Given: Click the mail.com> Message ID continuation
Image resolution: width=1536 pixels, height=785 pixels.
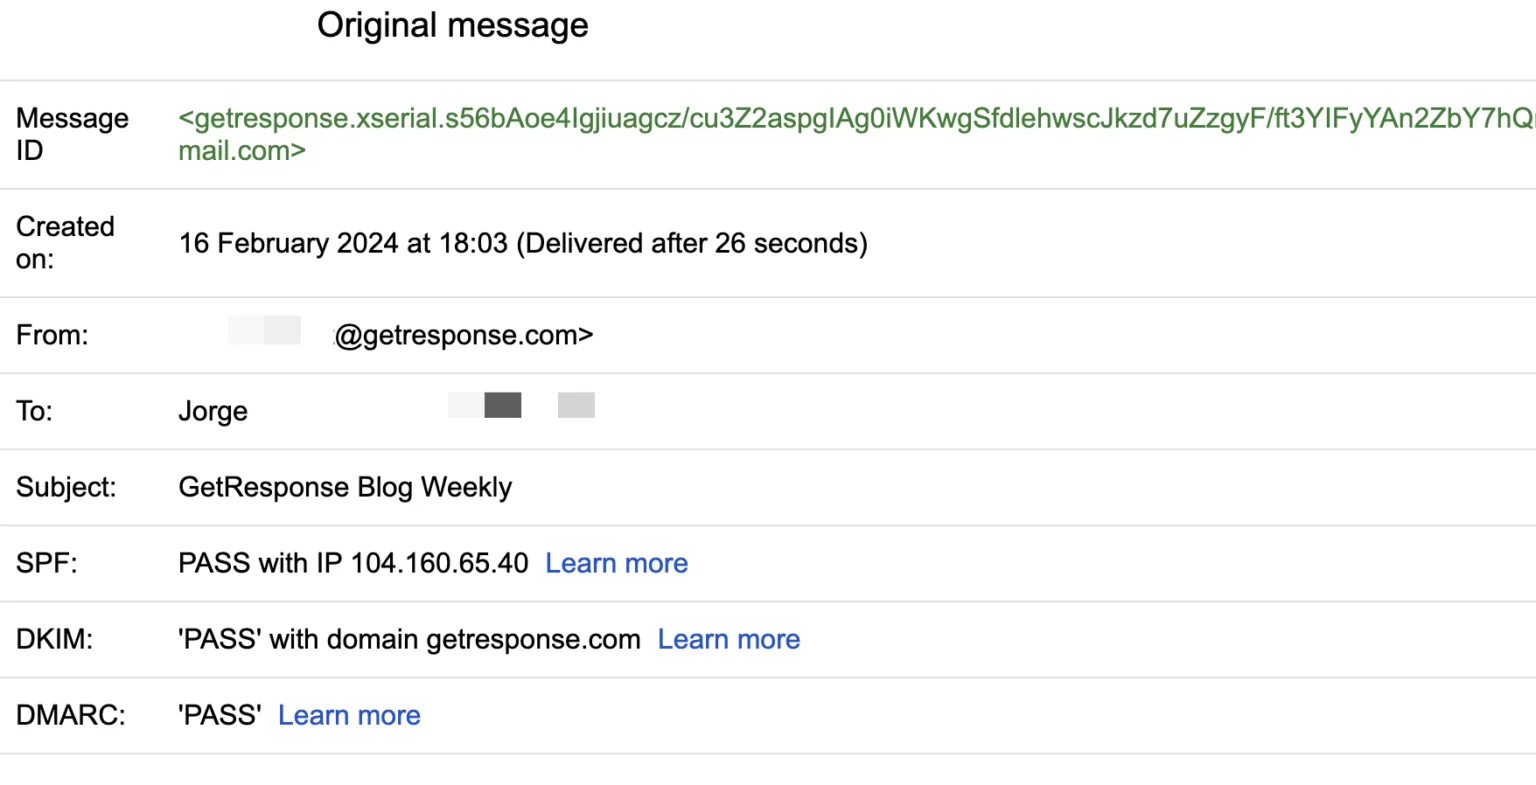Looking at the screenshot, I should (x=242, y=151).
